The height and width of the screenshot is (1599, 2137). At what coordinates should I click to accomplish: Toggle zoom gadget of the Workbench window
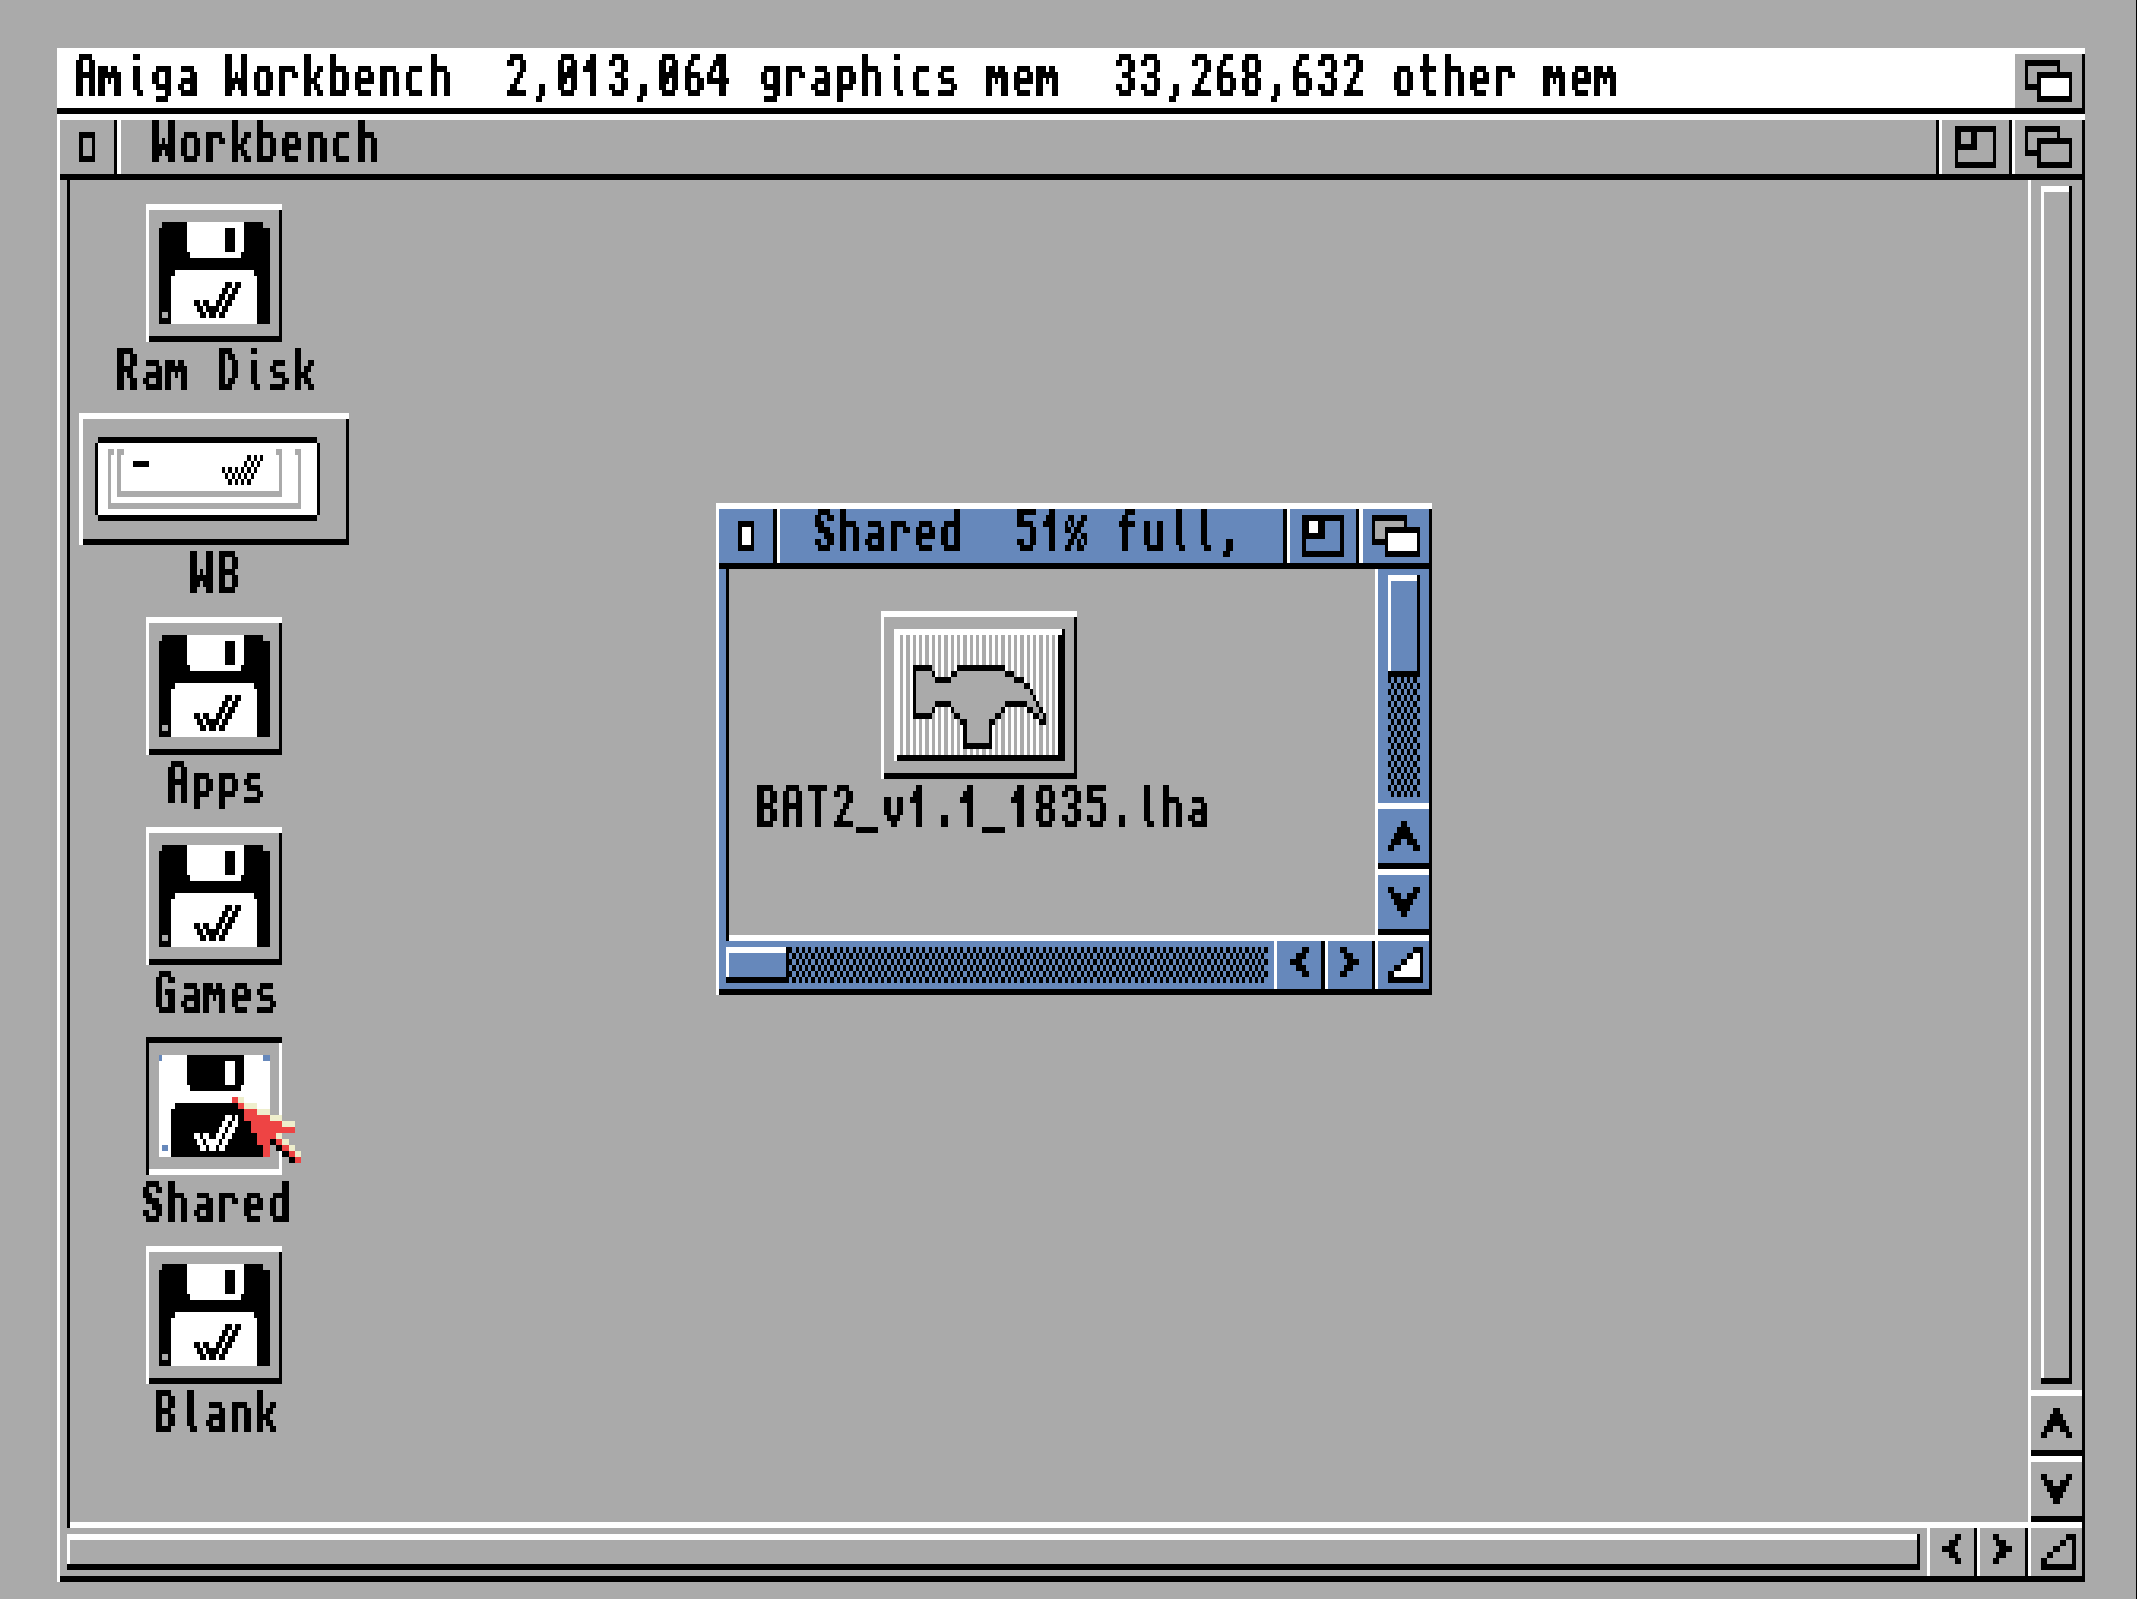pyautogui.click(x=1973, y=147)
